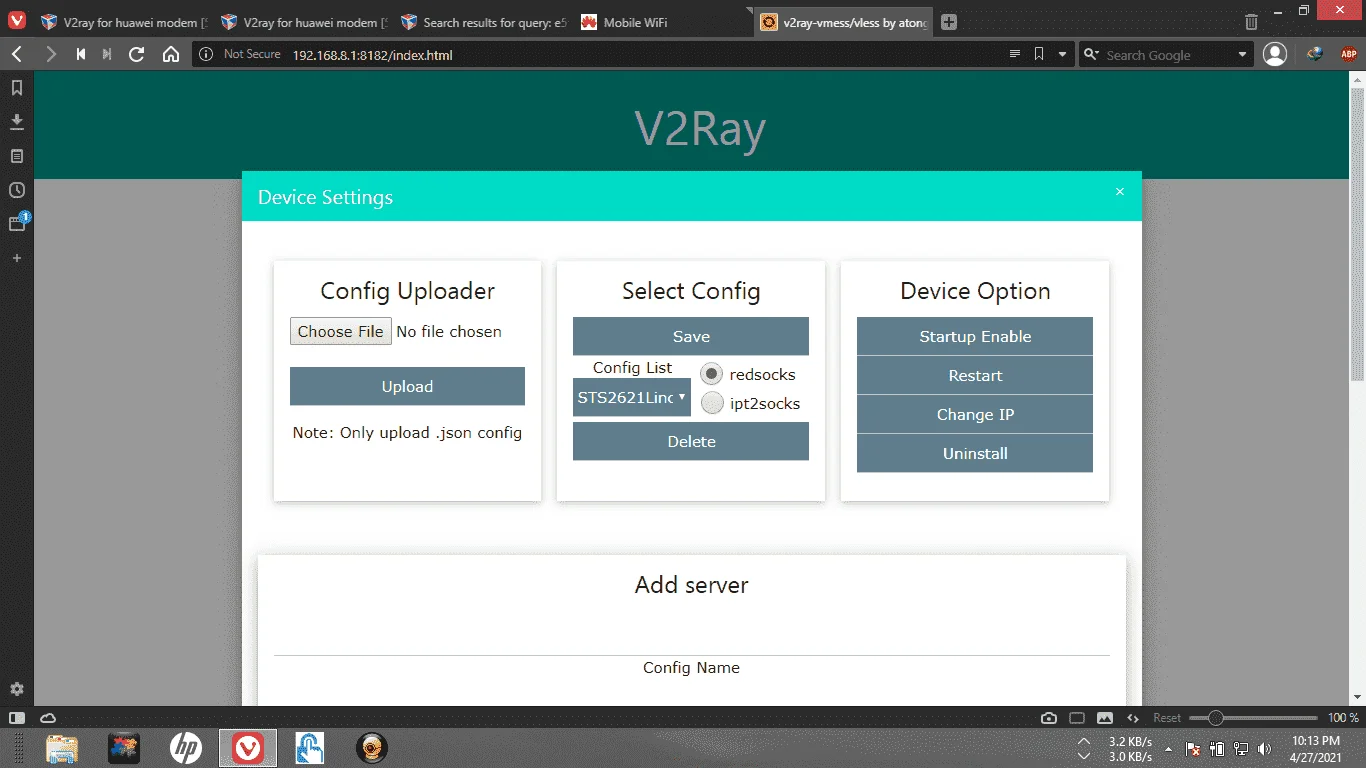Close the Device Settings dialog

coord(1120,192)
